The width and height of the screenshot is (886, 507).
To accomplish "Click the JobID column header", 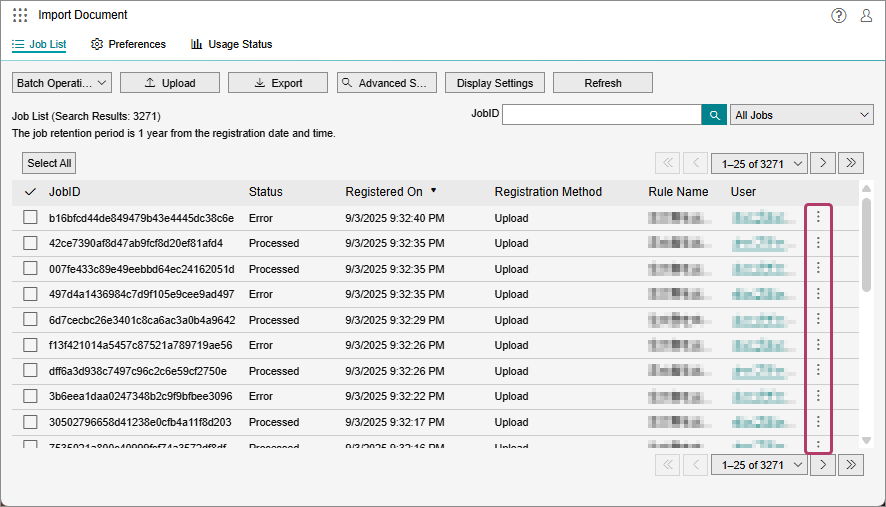I will [64, 192].
